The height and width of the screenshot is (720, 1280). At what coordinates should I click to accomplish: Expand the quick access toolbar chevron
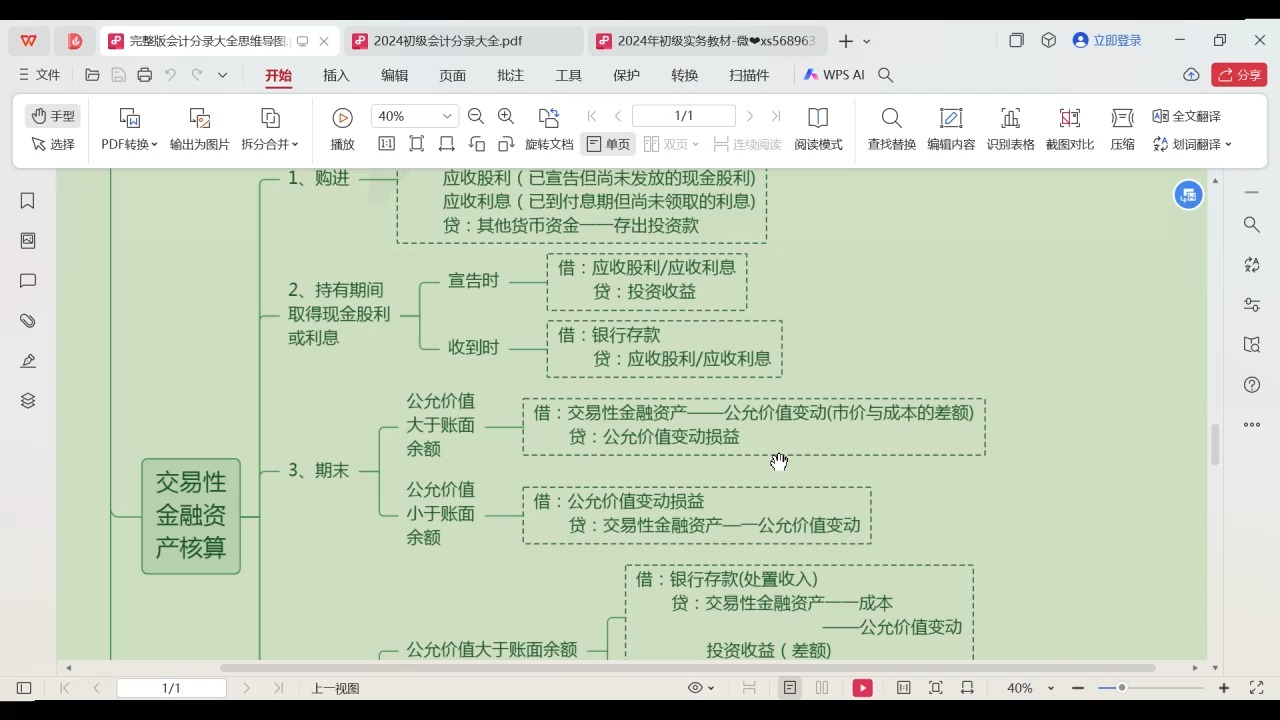click(222, 75)
